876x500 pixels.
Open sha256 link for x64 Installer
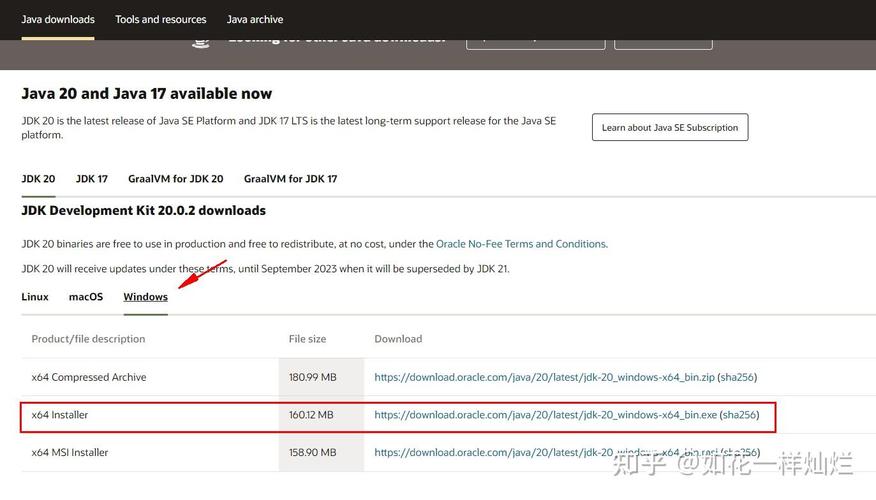pyautogui.click(x=739, y=415)
